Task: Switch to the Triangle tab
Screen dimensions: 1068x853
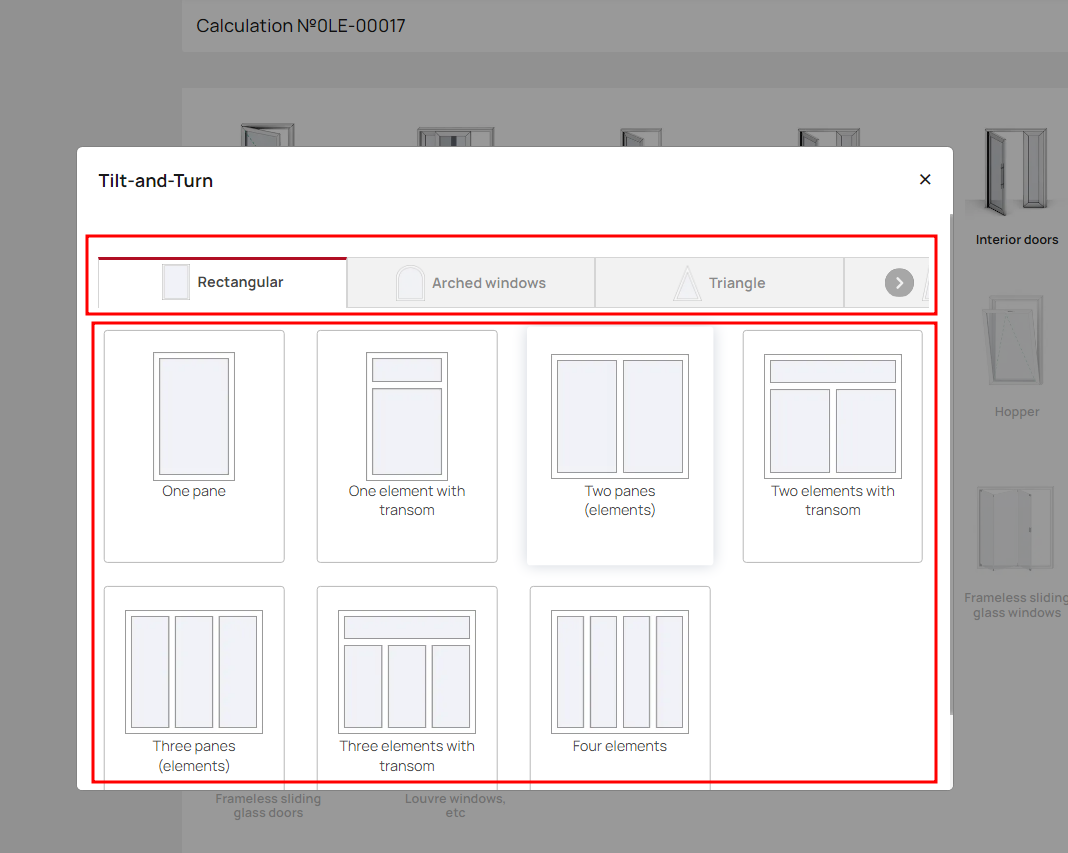Action: click(719, 283)
